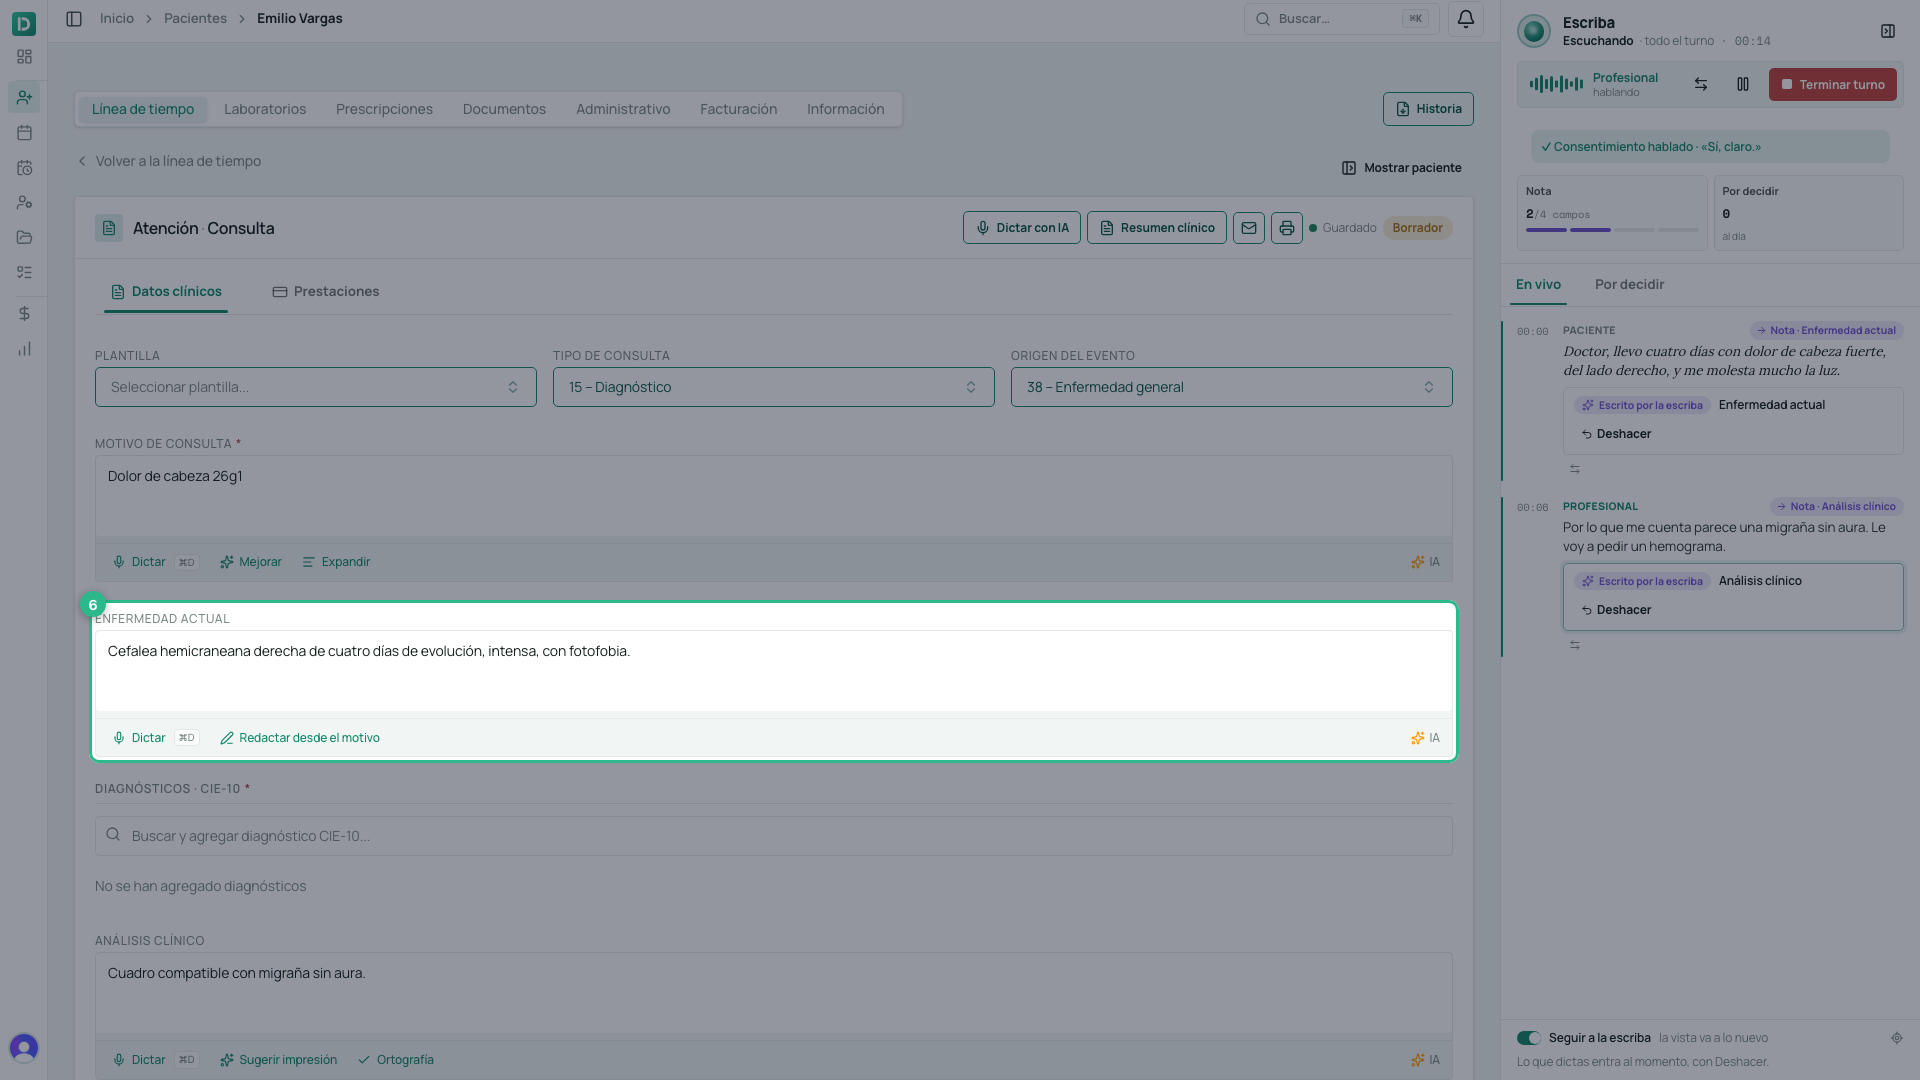Open the notifications bell
The width and height of the screenshot is (1920, 1080).
point(1465,19)
